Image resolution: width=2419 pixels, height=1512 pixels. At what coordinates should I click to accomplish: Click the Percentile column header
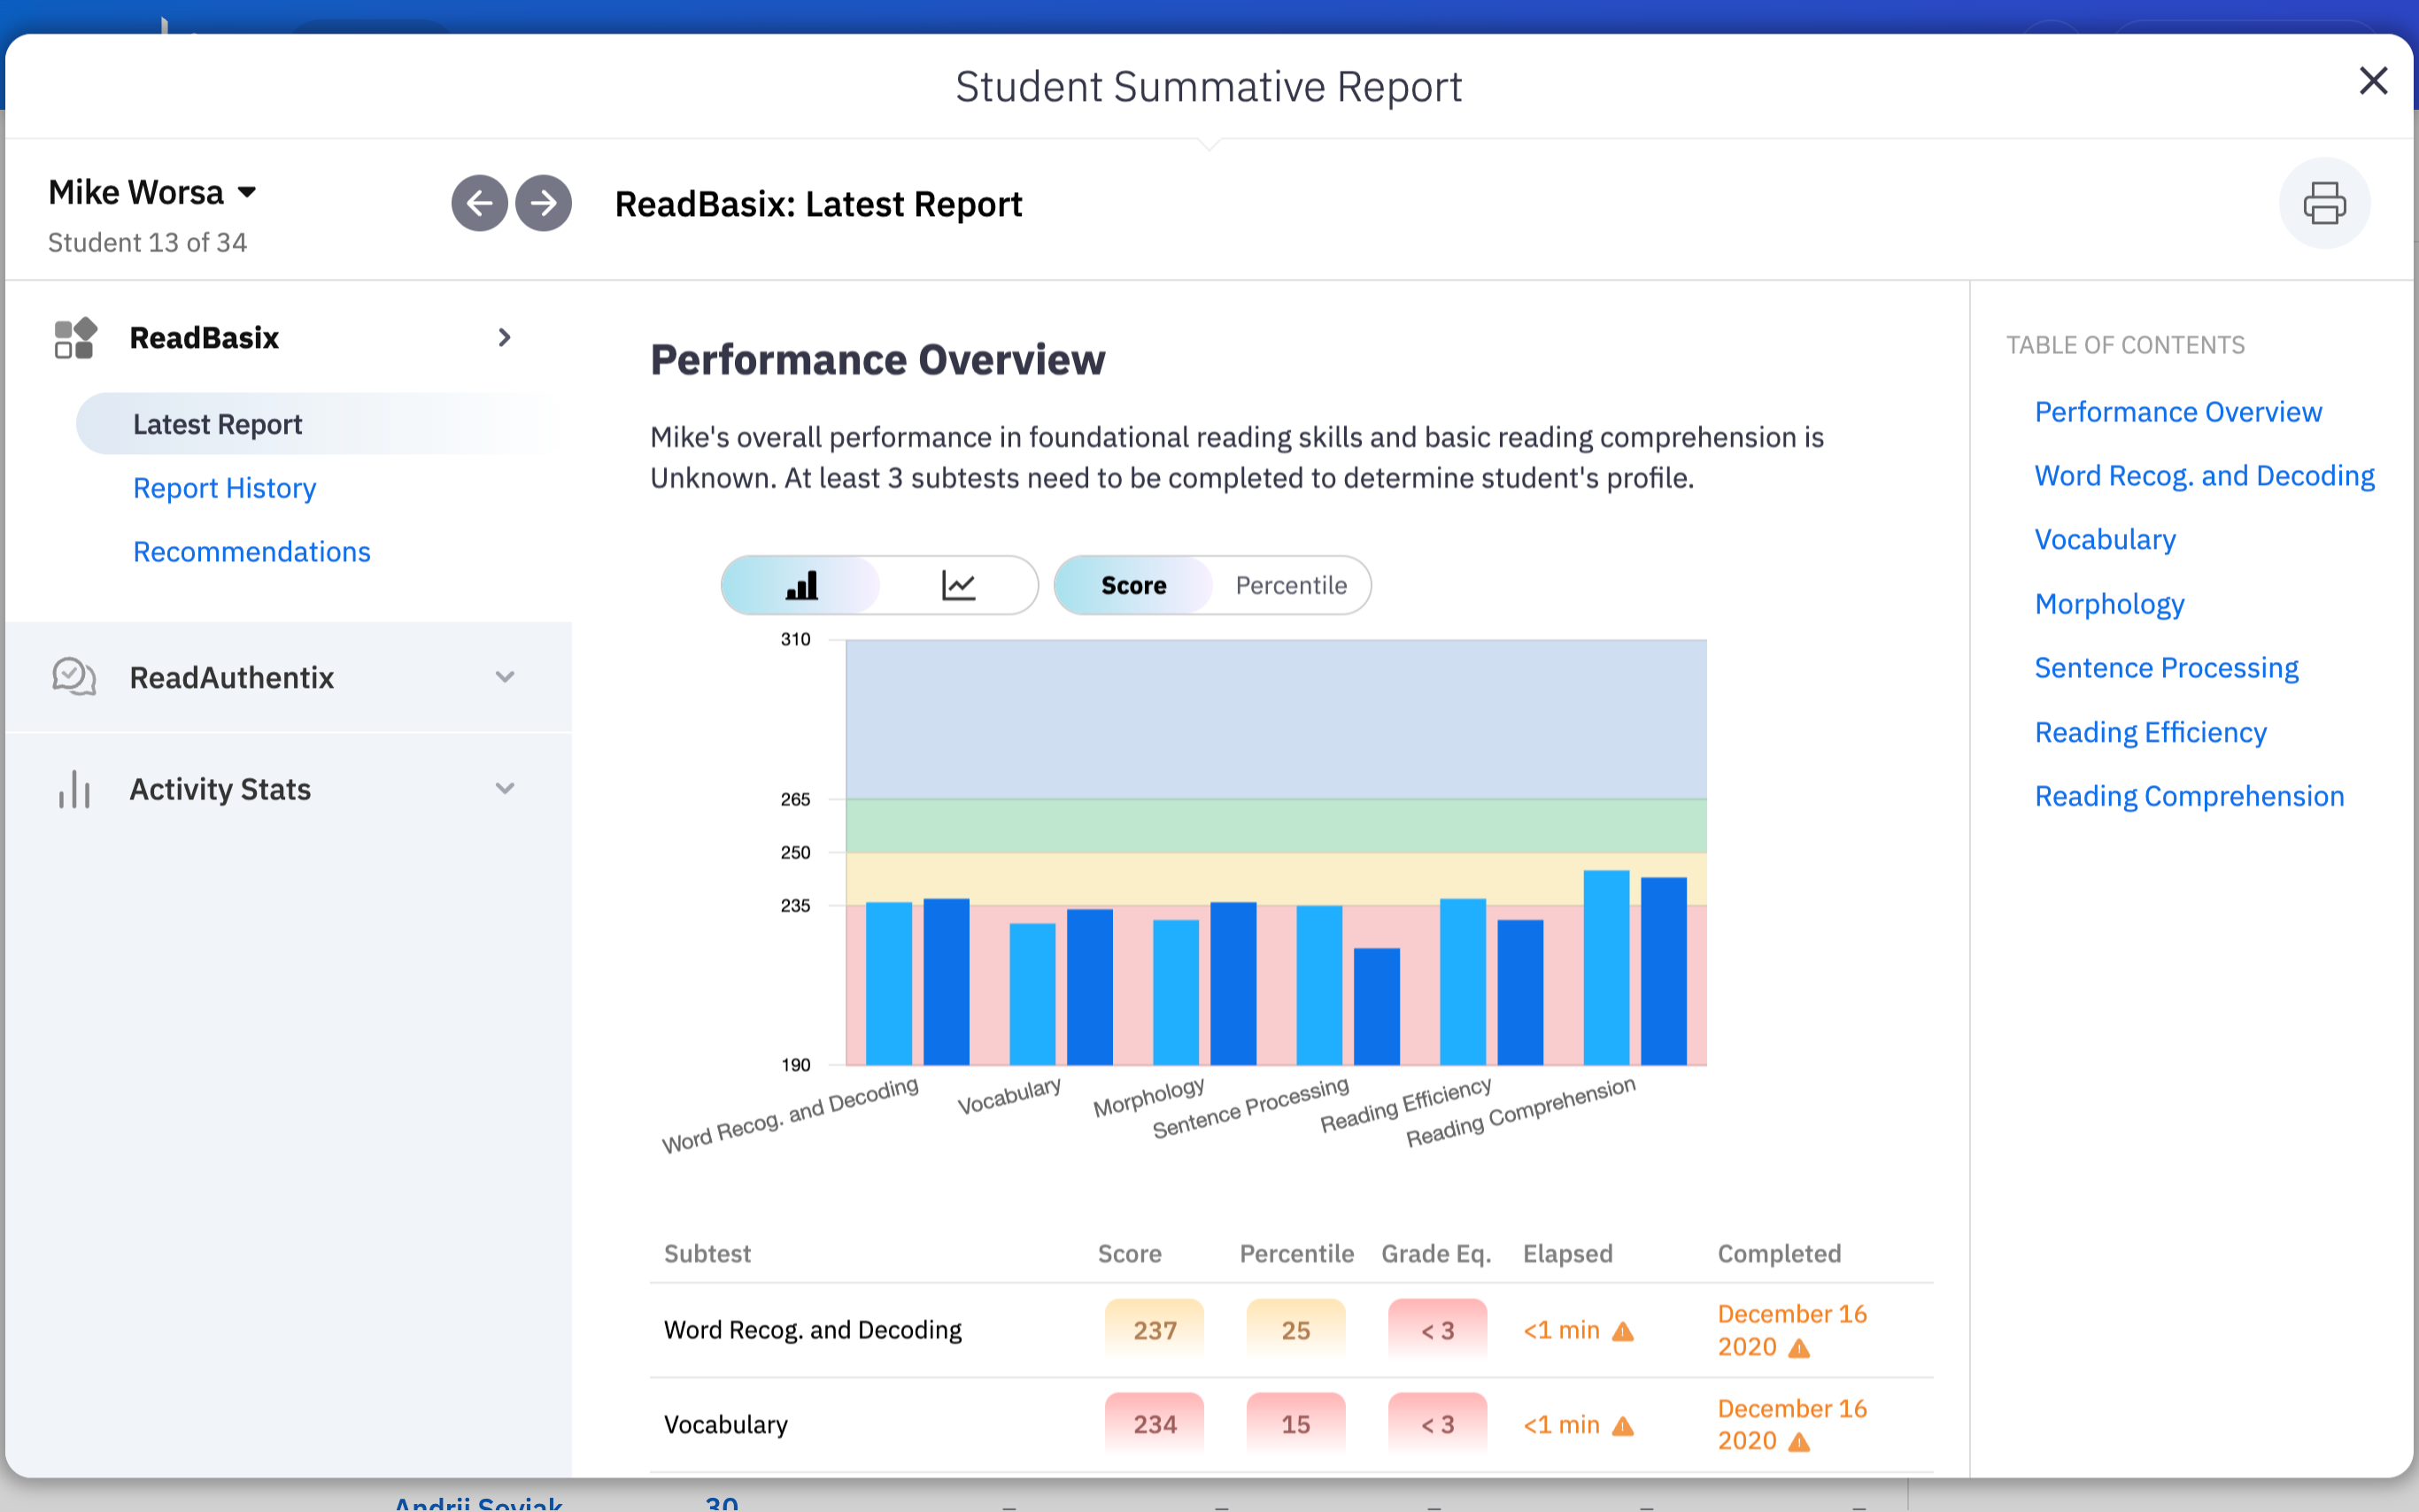(1296, 1253)
